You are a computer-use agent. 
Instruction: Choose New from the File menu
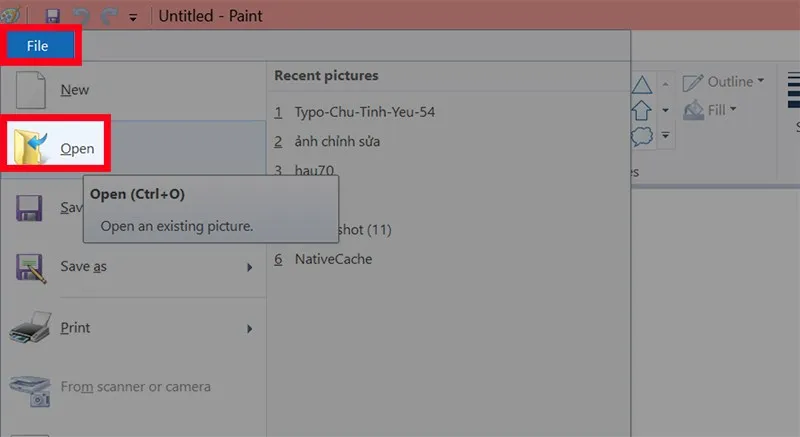point(74,90)
